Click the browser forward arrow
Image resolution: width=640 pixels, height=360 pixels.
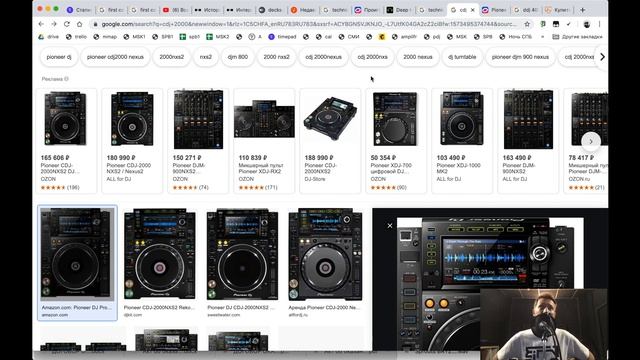54,24
